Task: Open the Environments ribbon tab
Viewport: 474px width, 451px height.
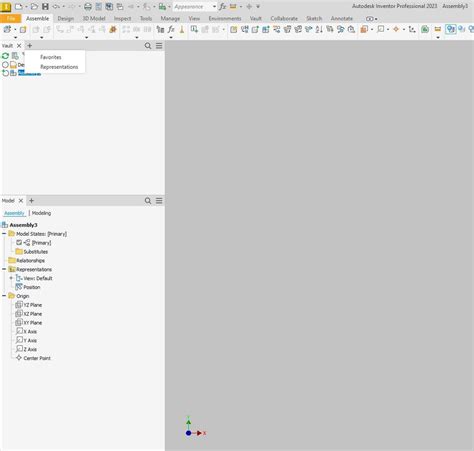Action: click(225, 18)
